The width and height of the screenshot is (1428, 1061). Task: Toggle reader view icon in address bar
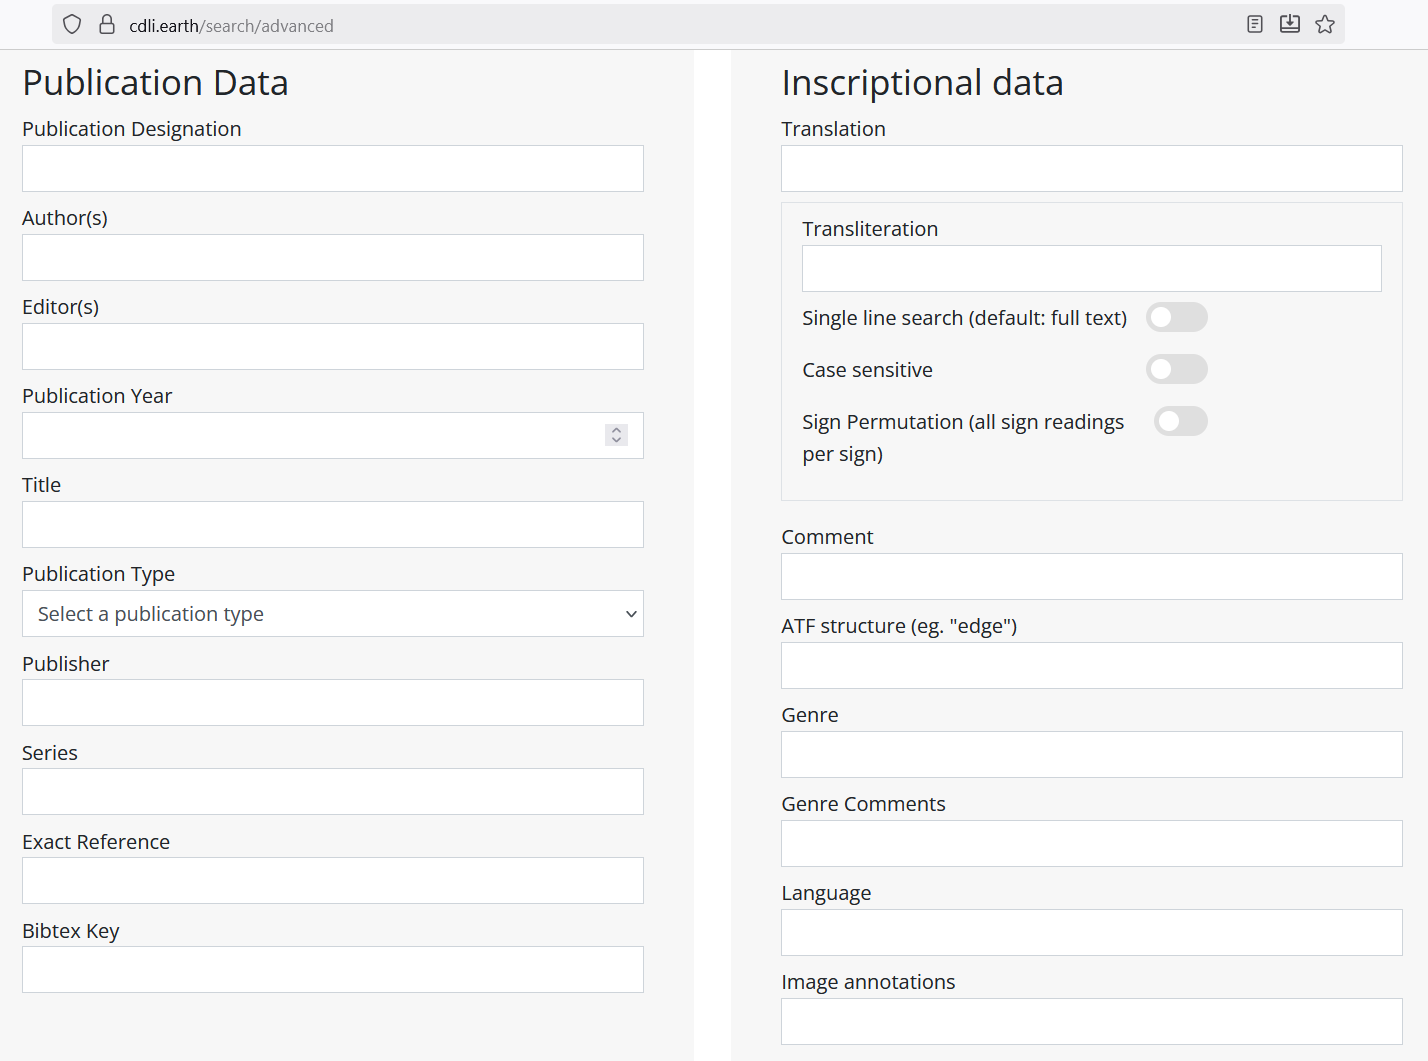click(x=1255, y=25)
